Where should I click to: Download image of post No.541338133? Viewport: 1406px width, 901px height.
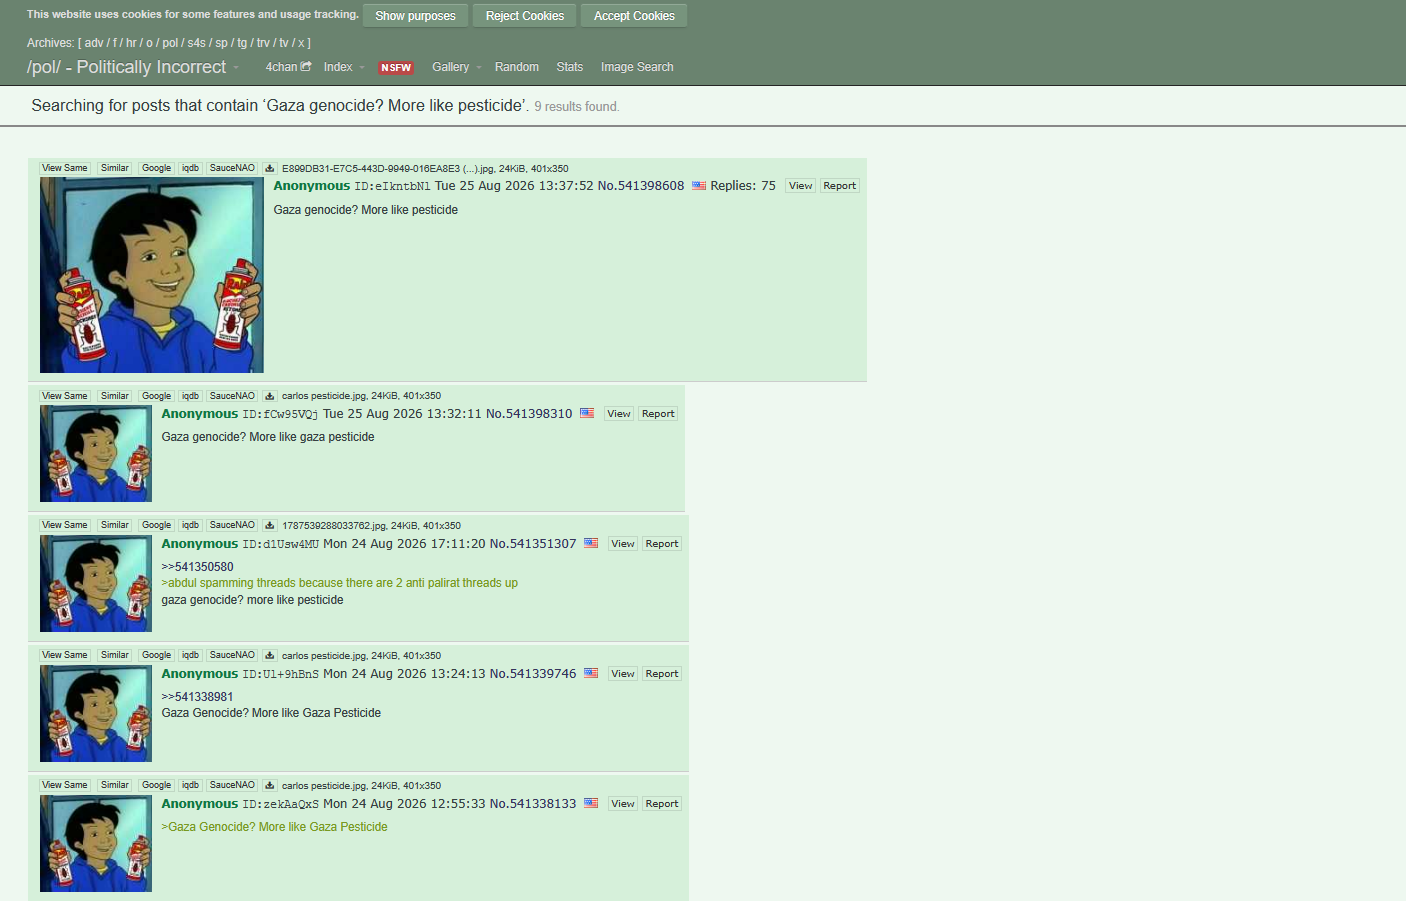[269, 785]
